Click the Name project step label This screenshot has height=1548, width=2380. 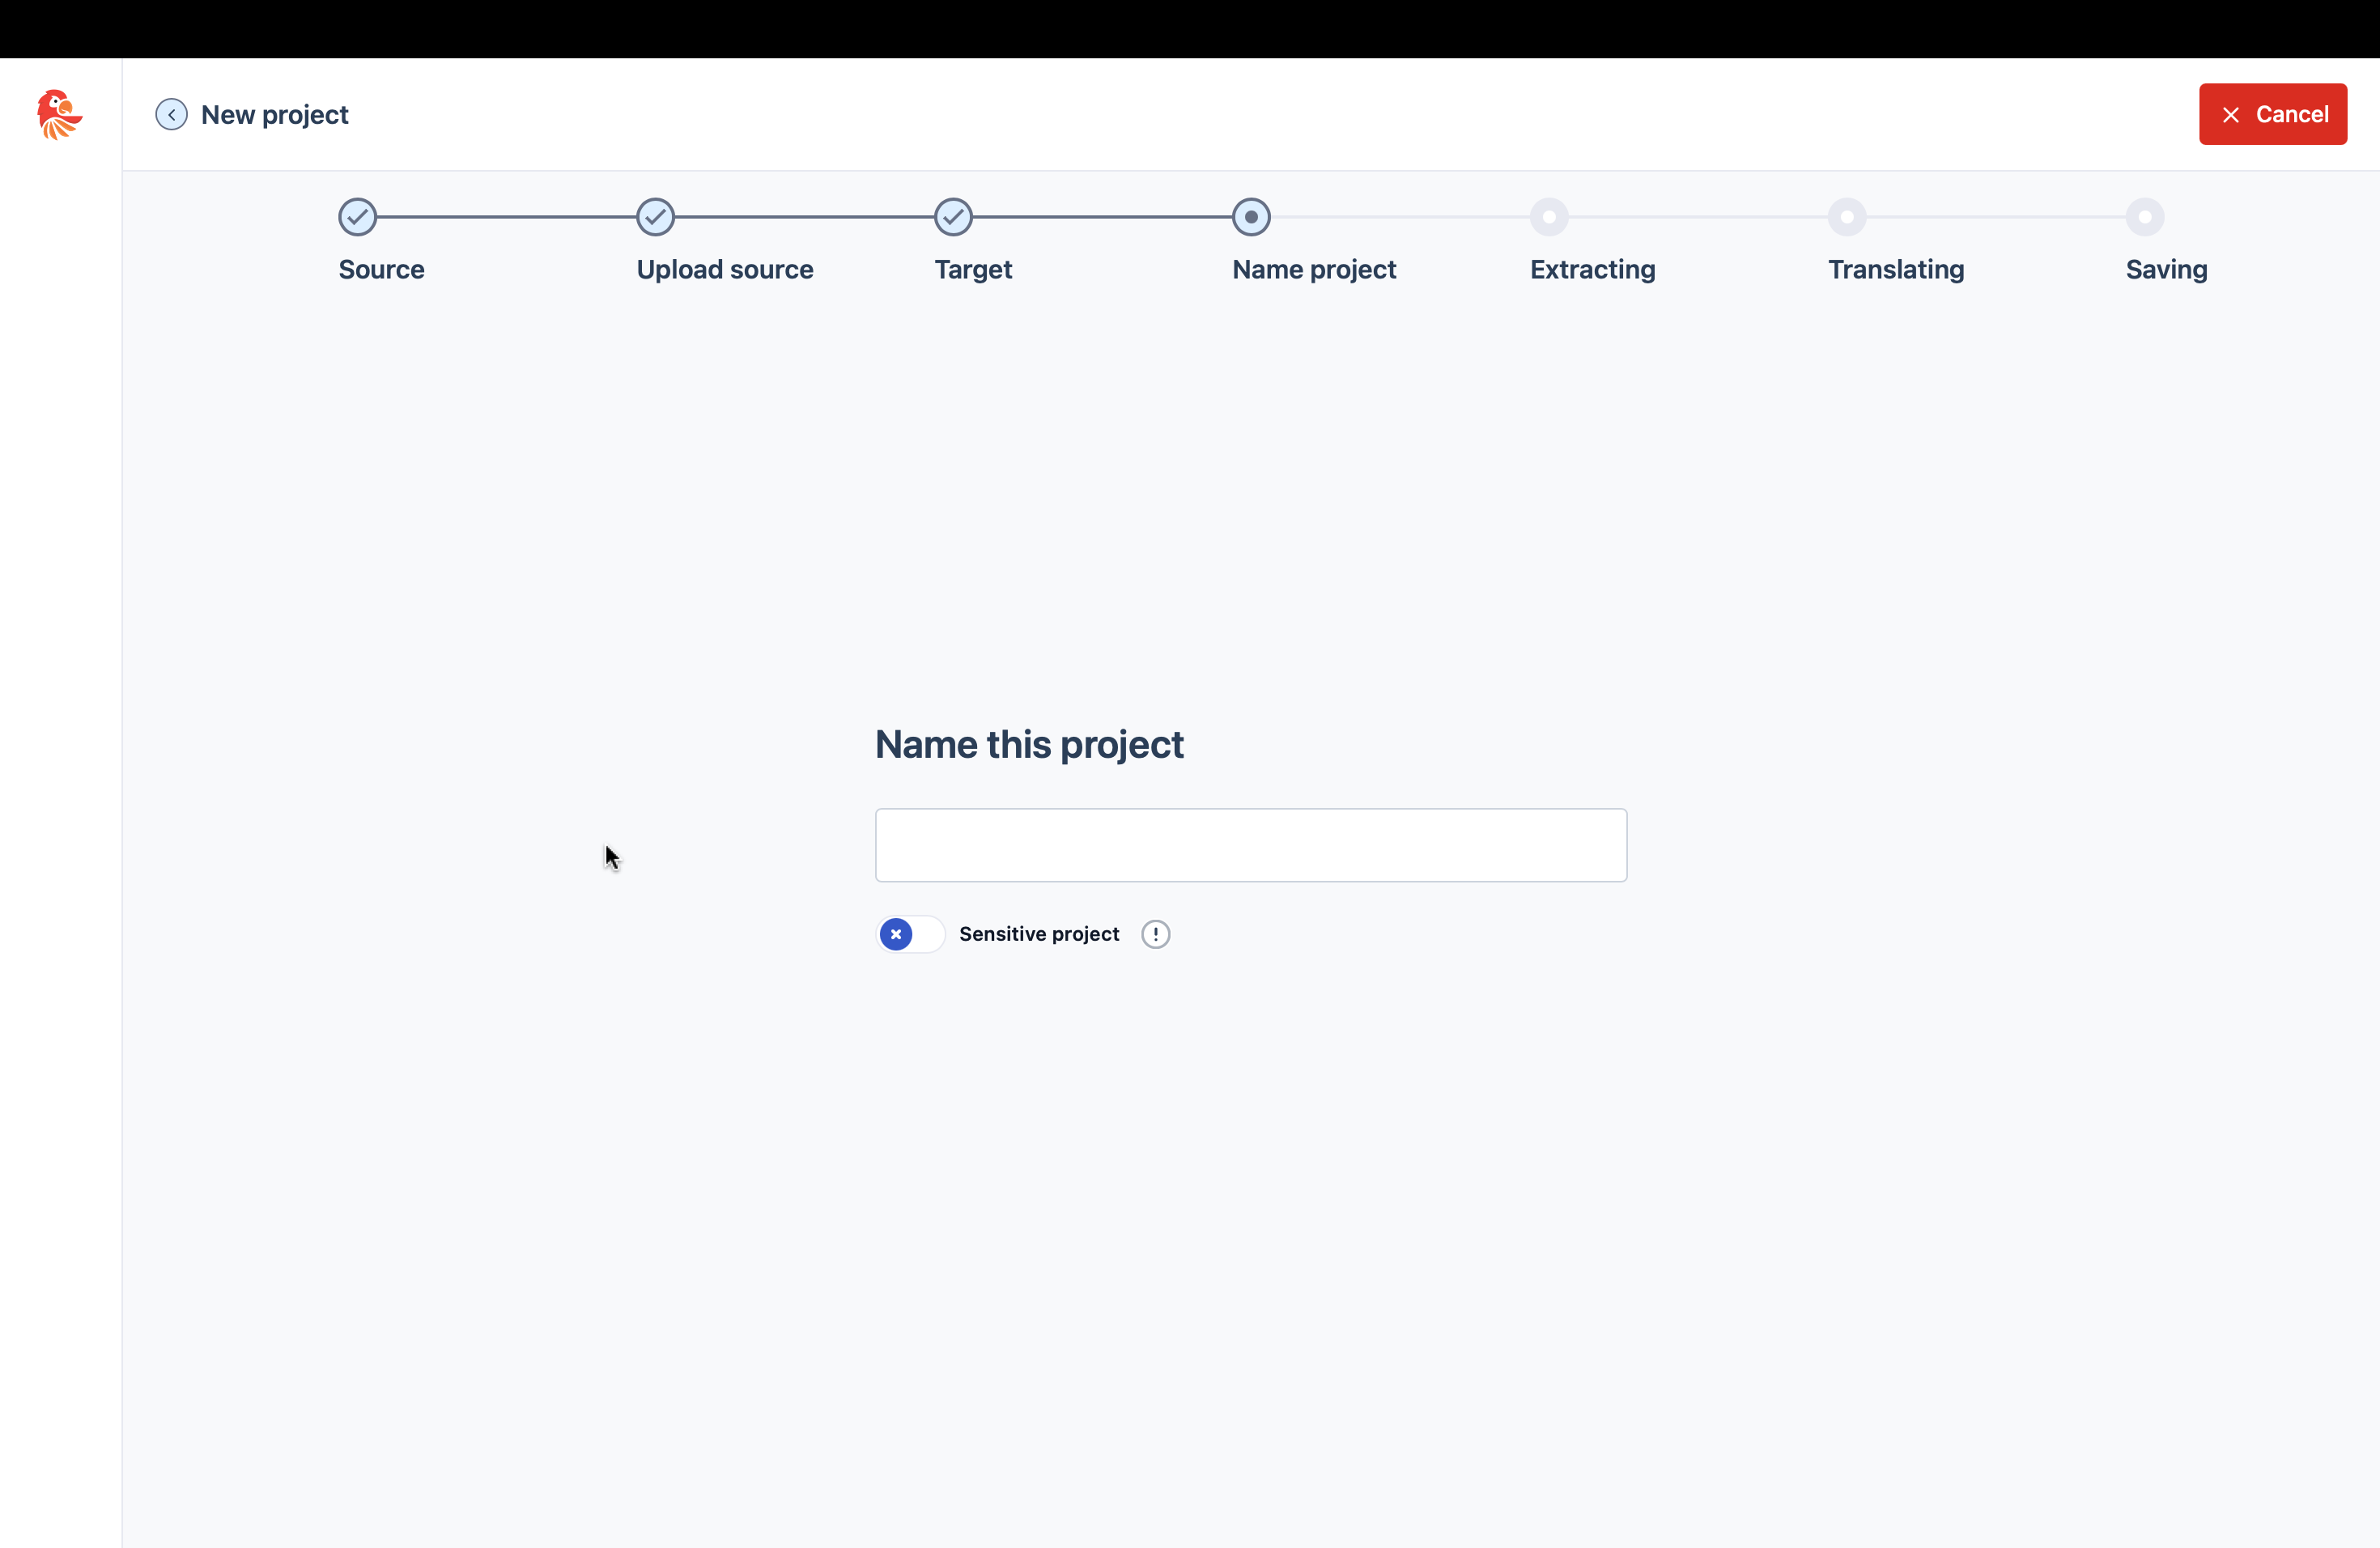click(x=1313, y=270)
